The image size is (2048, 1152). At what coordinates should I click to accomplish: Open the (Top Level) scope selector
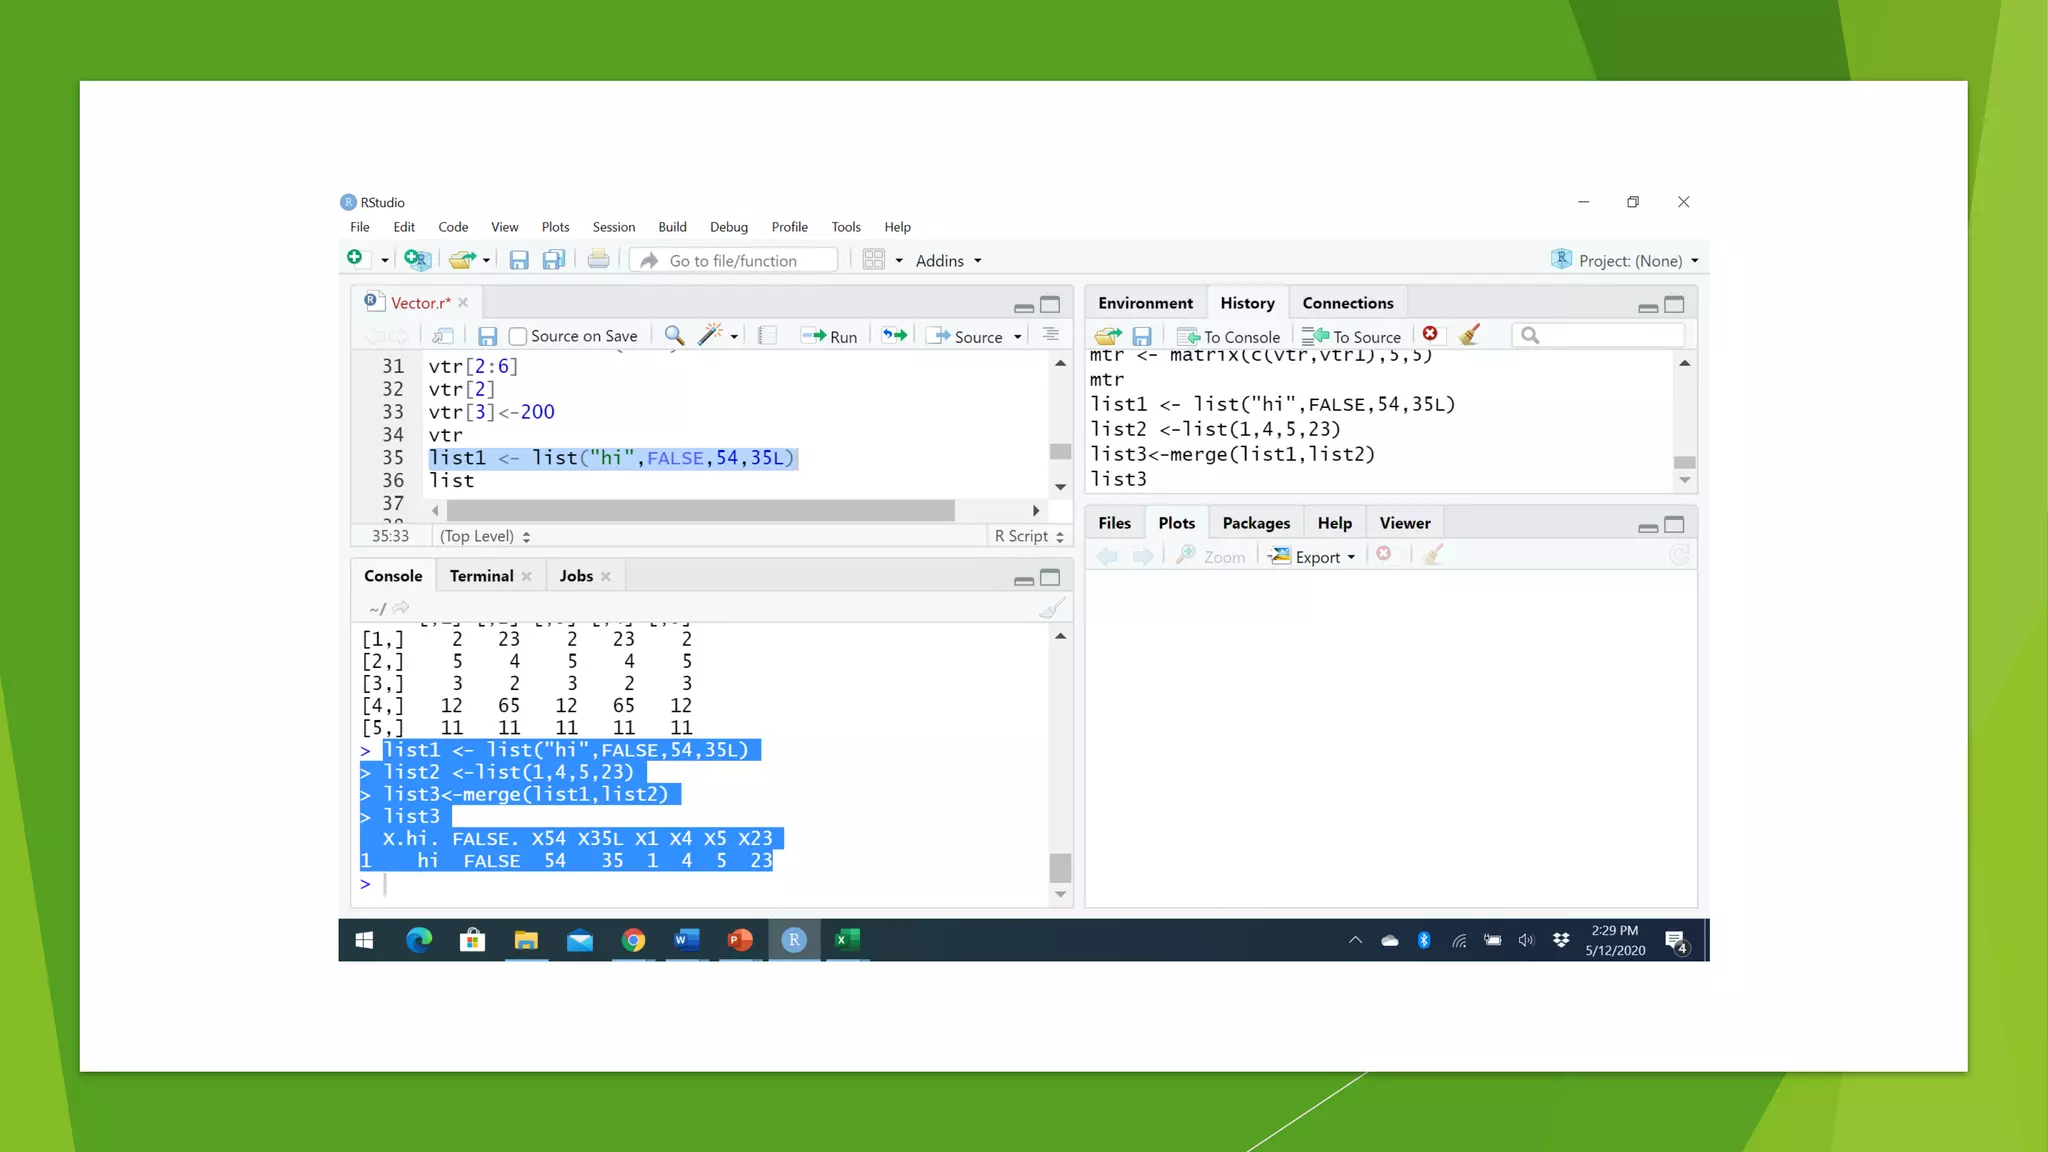485,536
